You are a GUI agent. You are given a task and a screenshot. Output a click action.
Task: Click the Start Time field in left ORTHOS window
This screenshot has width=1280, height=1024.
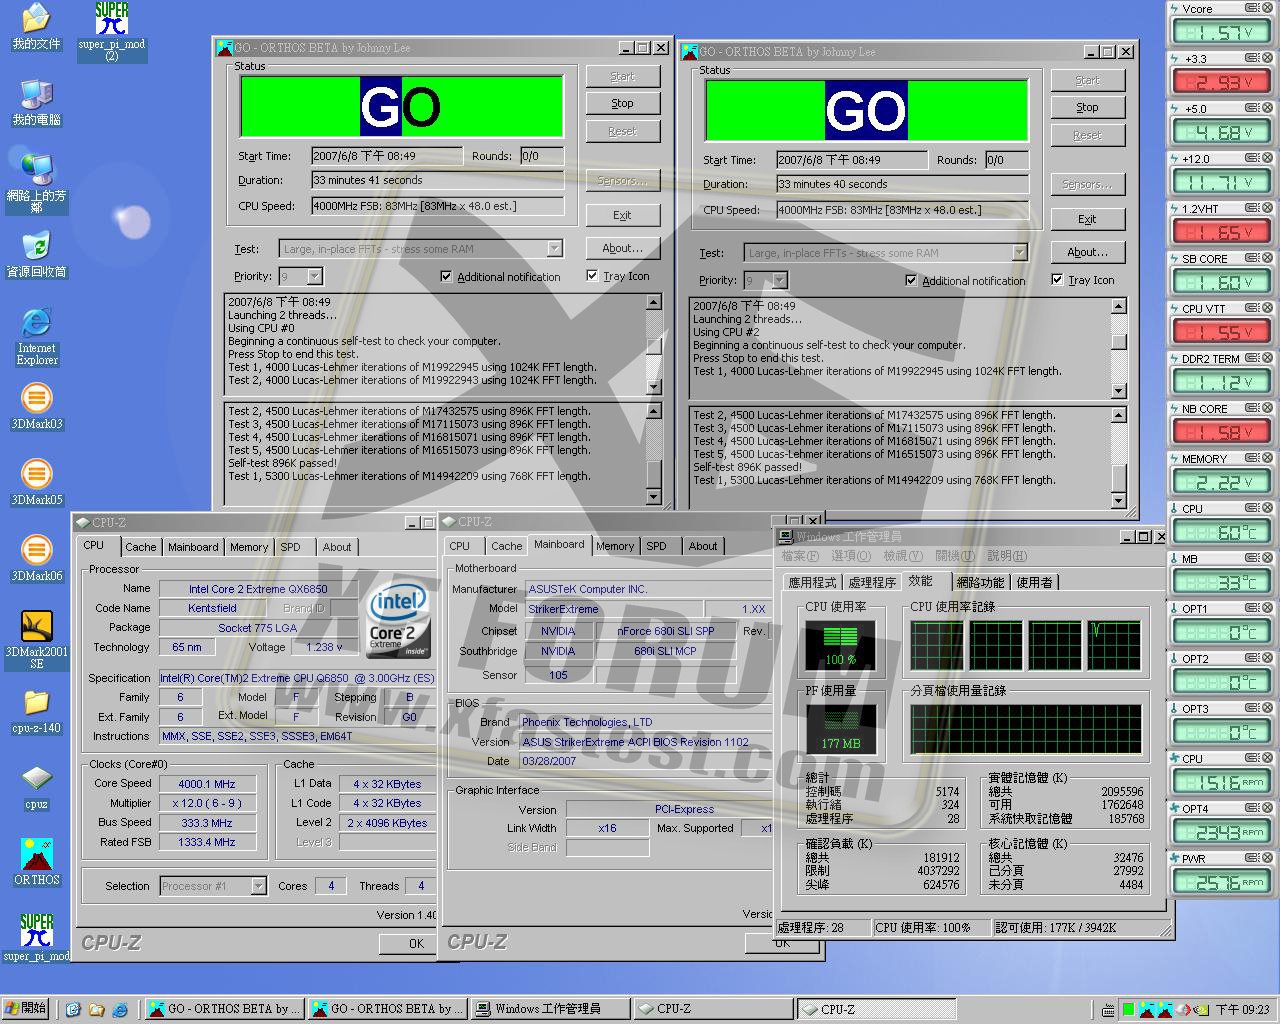387,156
